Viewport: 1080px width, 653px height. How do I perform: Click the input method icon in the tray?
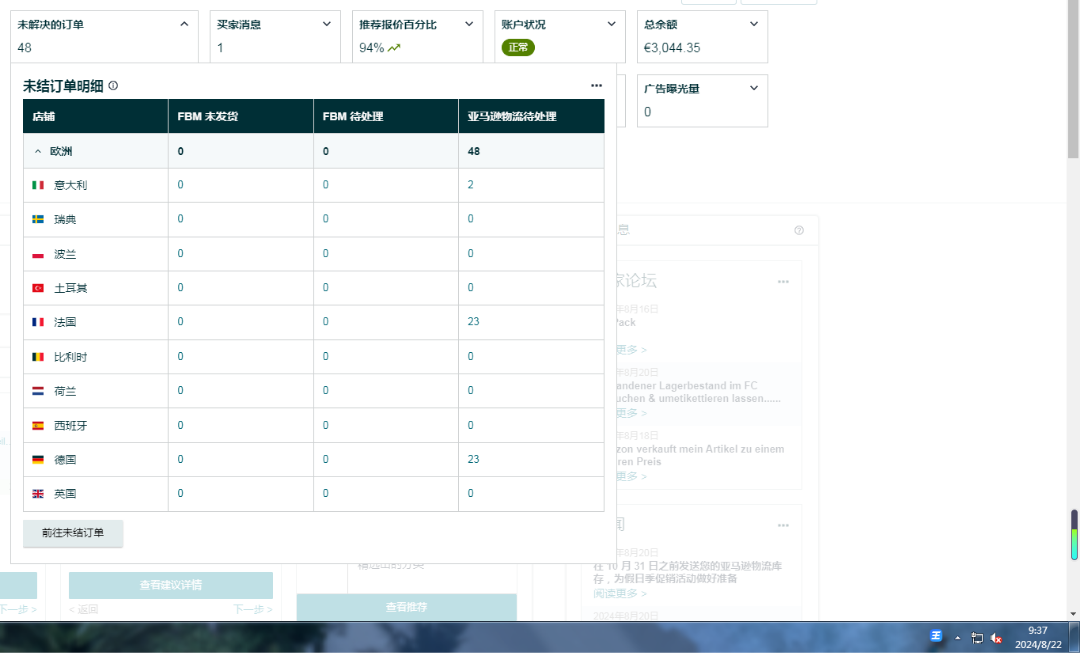(935, 636)
